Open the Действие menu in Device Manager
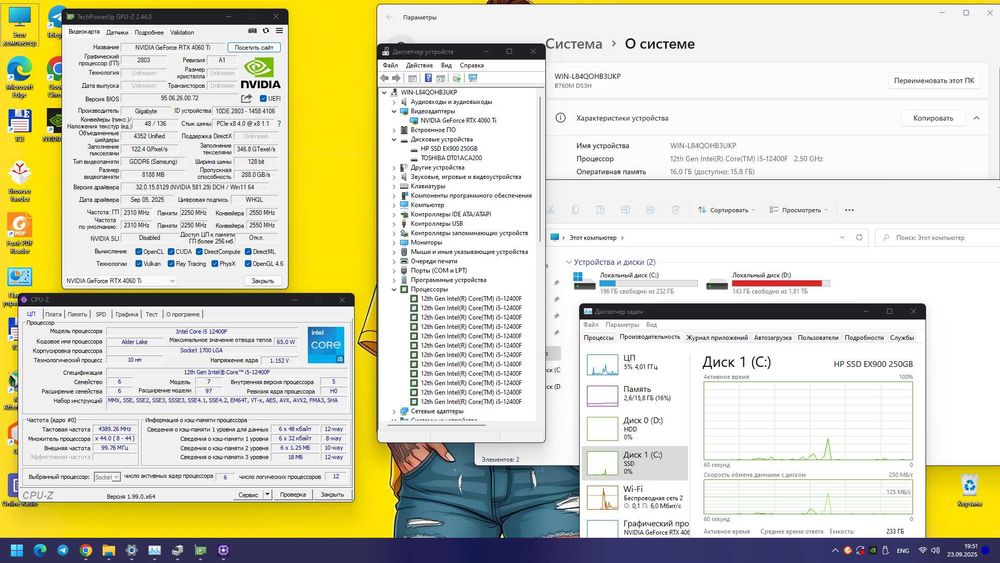The image size is (1000, 563). 419,65
